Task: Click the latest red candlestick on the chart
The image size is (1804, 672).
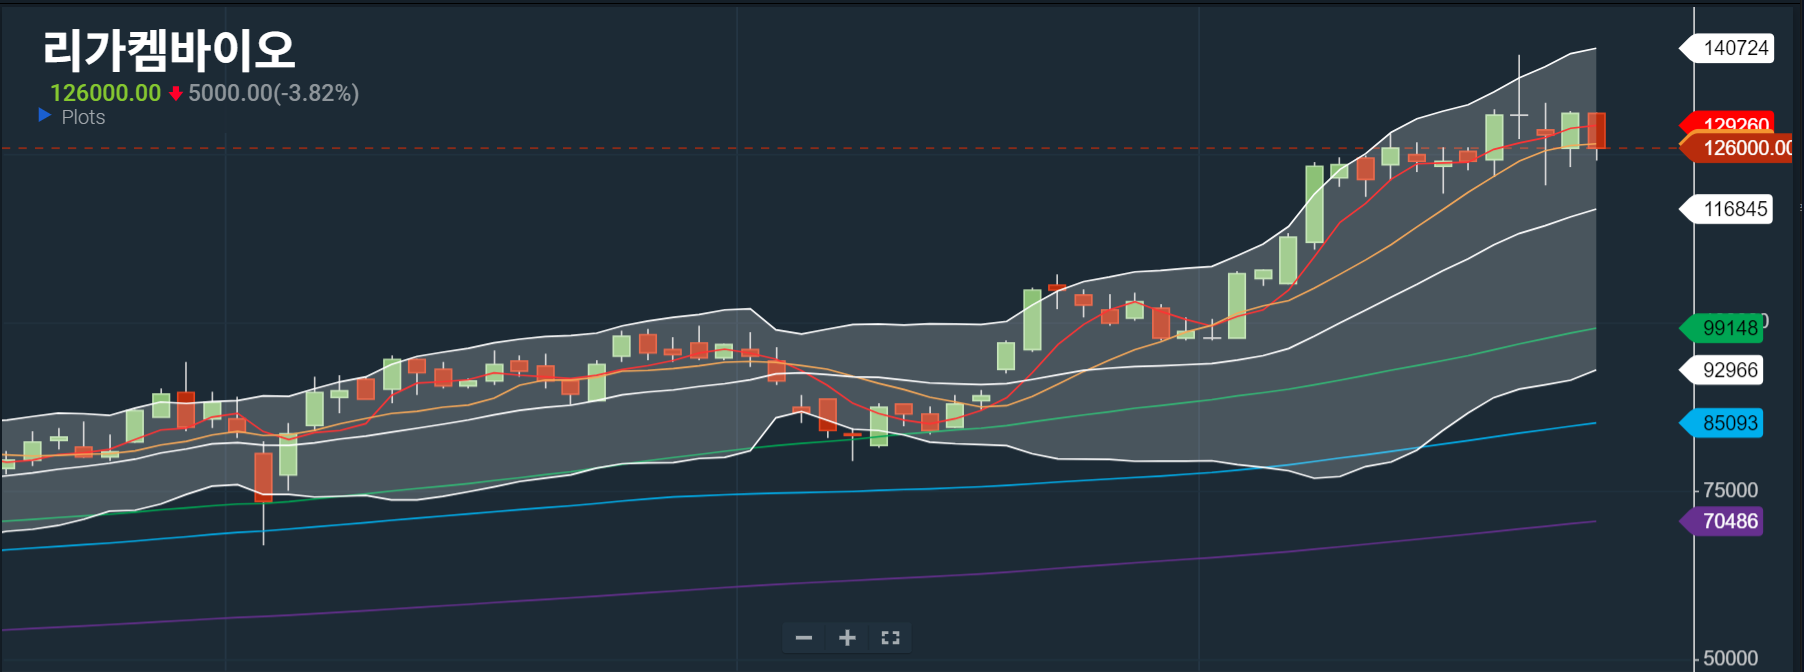Action: tap(1596, 131)
